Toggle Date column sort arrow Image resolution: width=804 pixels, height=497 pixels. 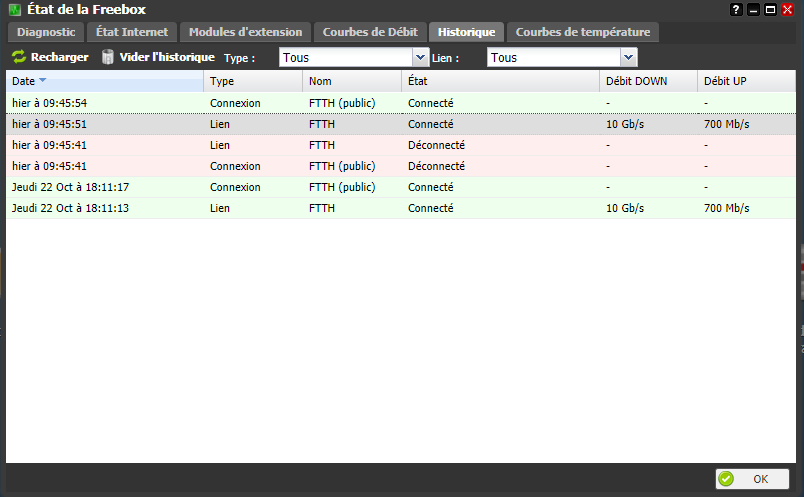(x=43, y=81)
